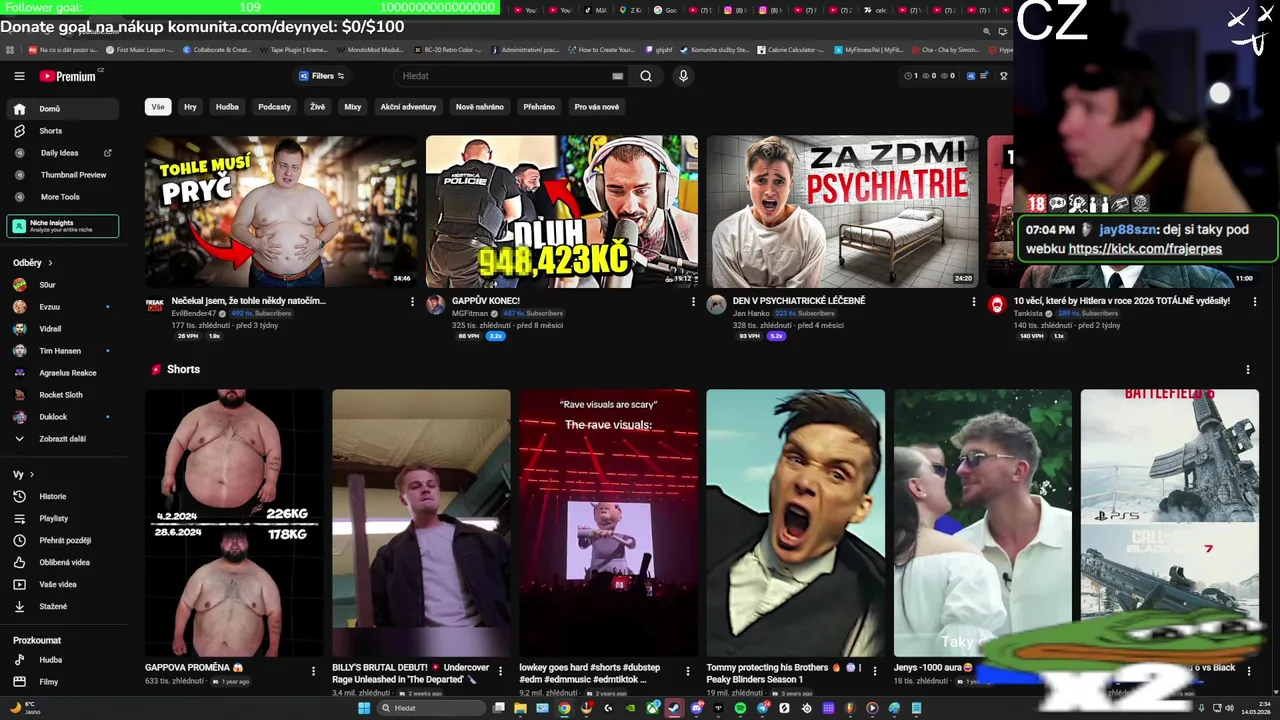Image resolution: width=1280 pixels, height=720 pixels.
Task: Select the Pro vás nové chip
Action: (x=596, y=107)
